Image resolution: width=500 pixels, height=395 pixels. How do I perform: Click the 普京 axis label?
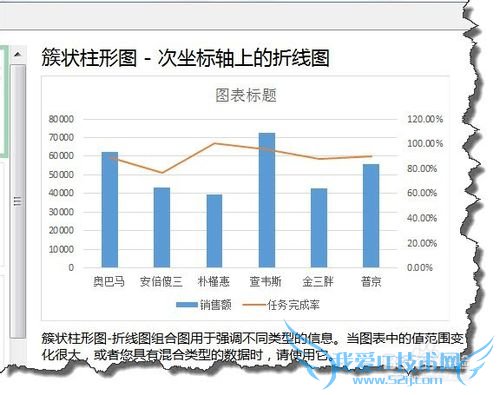[371, 282]
